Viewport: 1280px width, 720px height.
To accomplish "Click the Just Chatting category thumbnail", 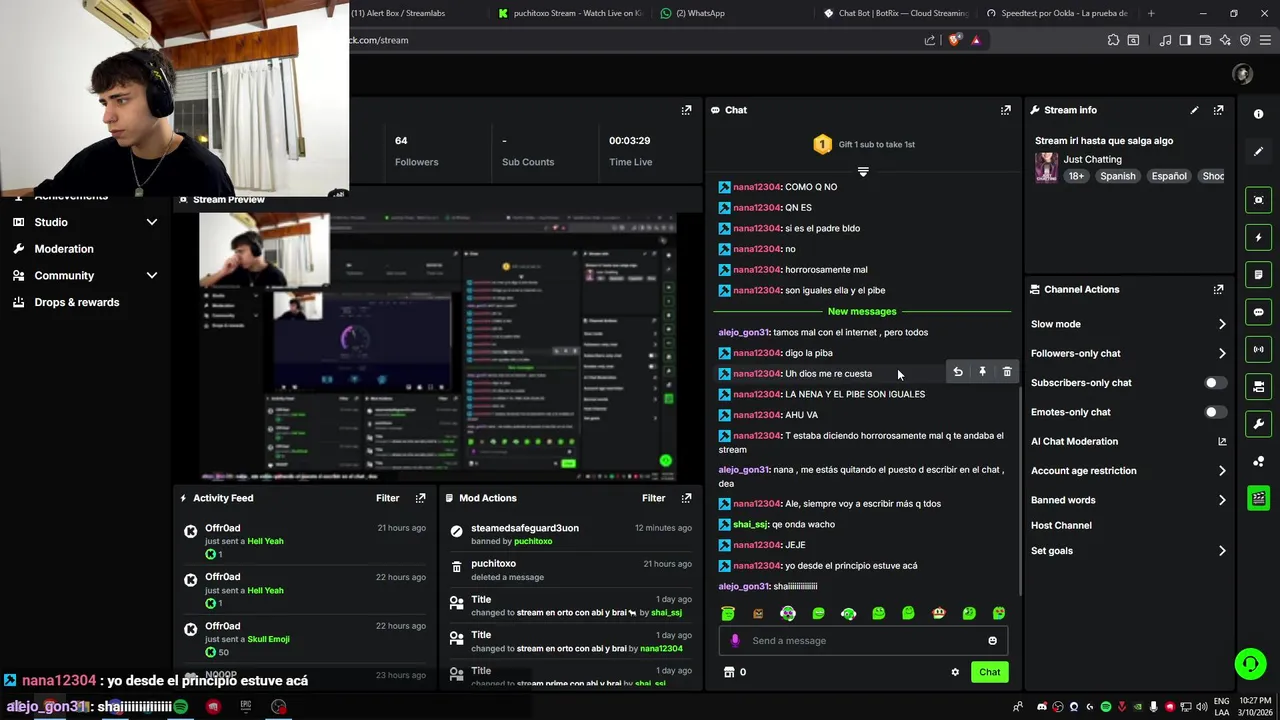I will (1046, 167).
